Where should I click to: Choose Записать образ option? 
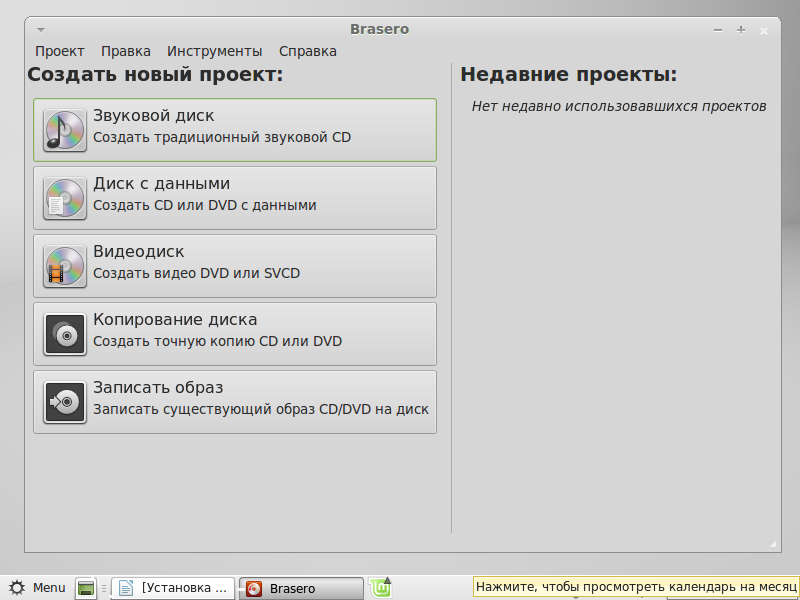pos(235,402)
